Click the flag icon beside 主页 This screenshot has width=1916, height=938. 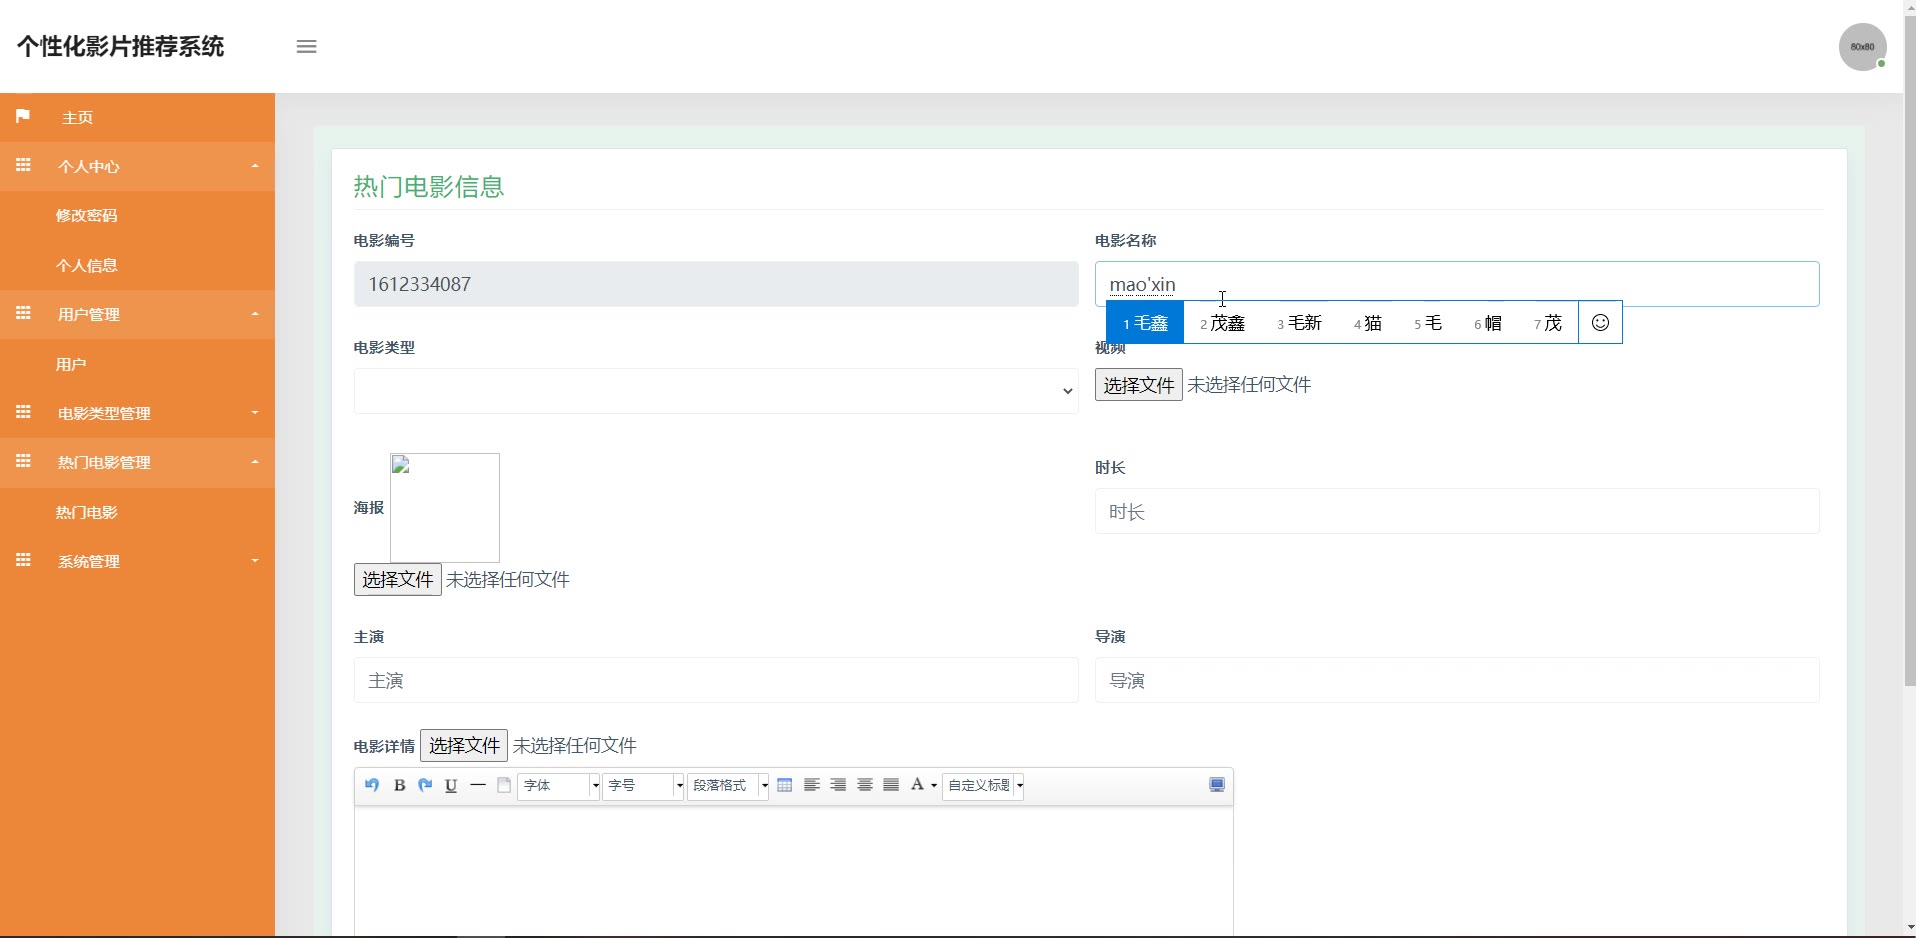tap(23, 117)
